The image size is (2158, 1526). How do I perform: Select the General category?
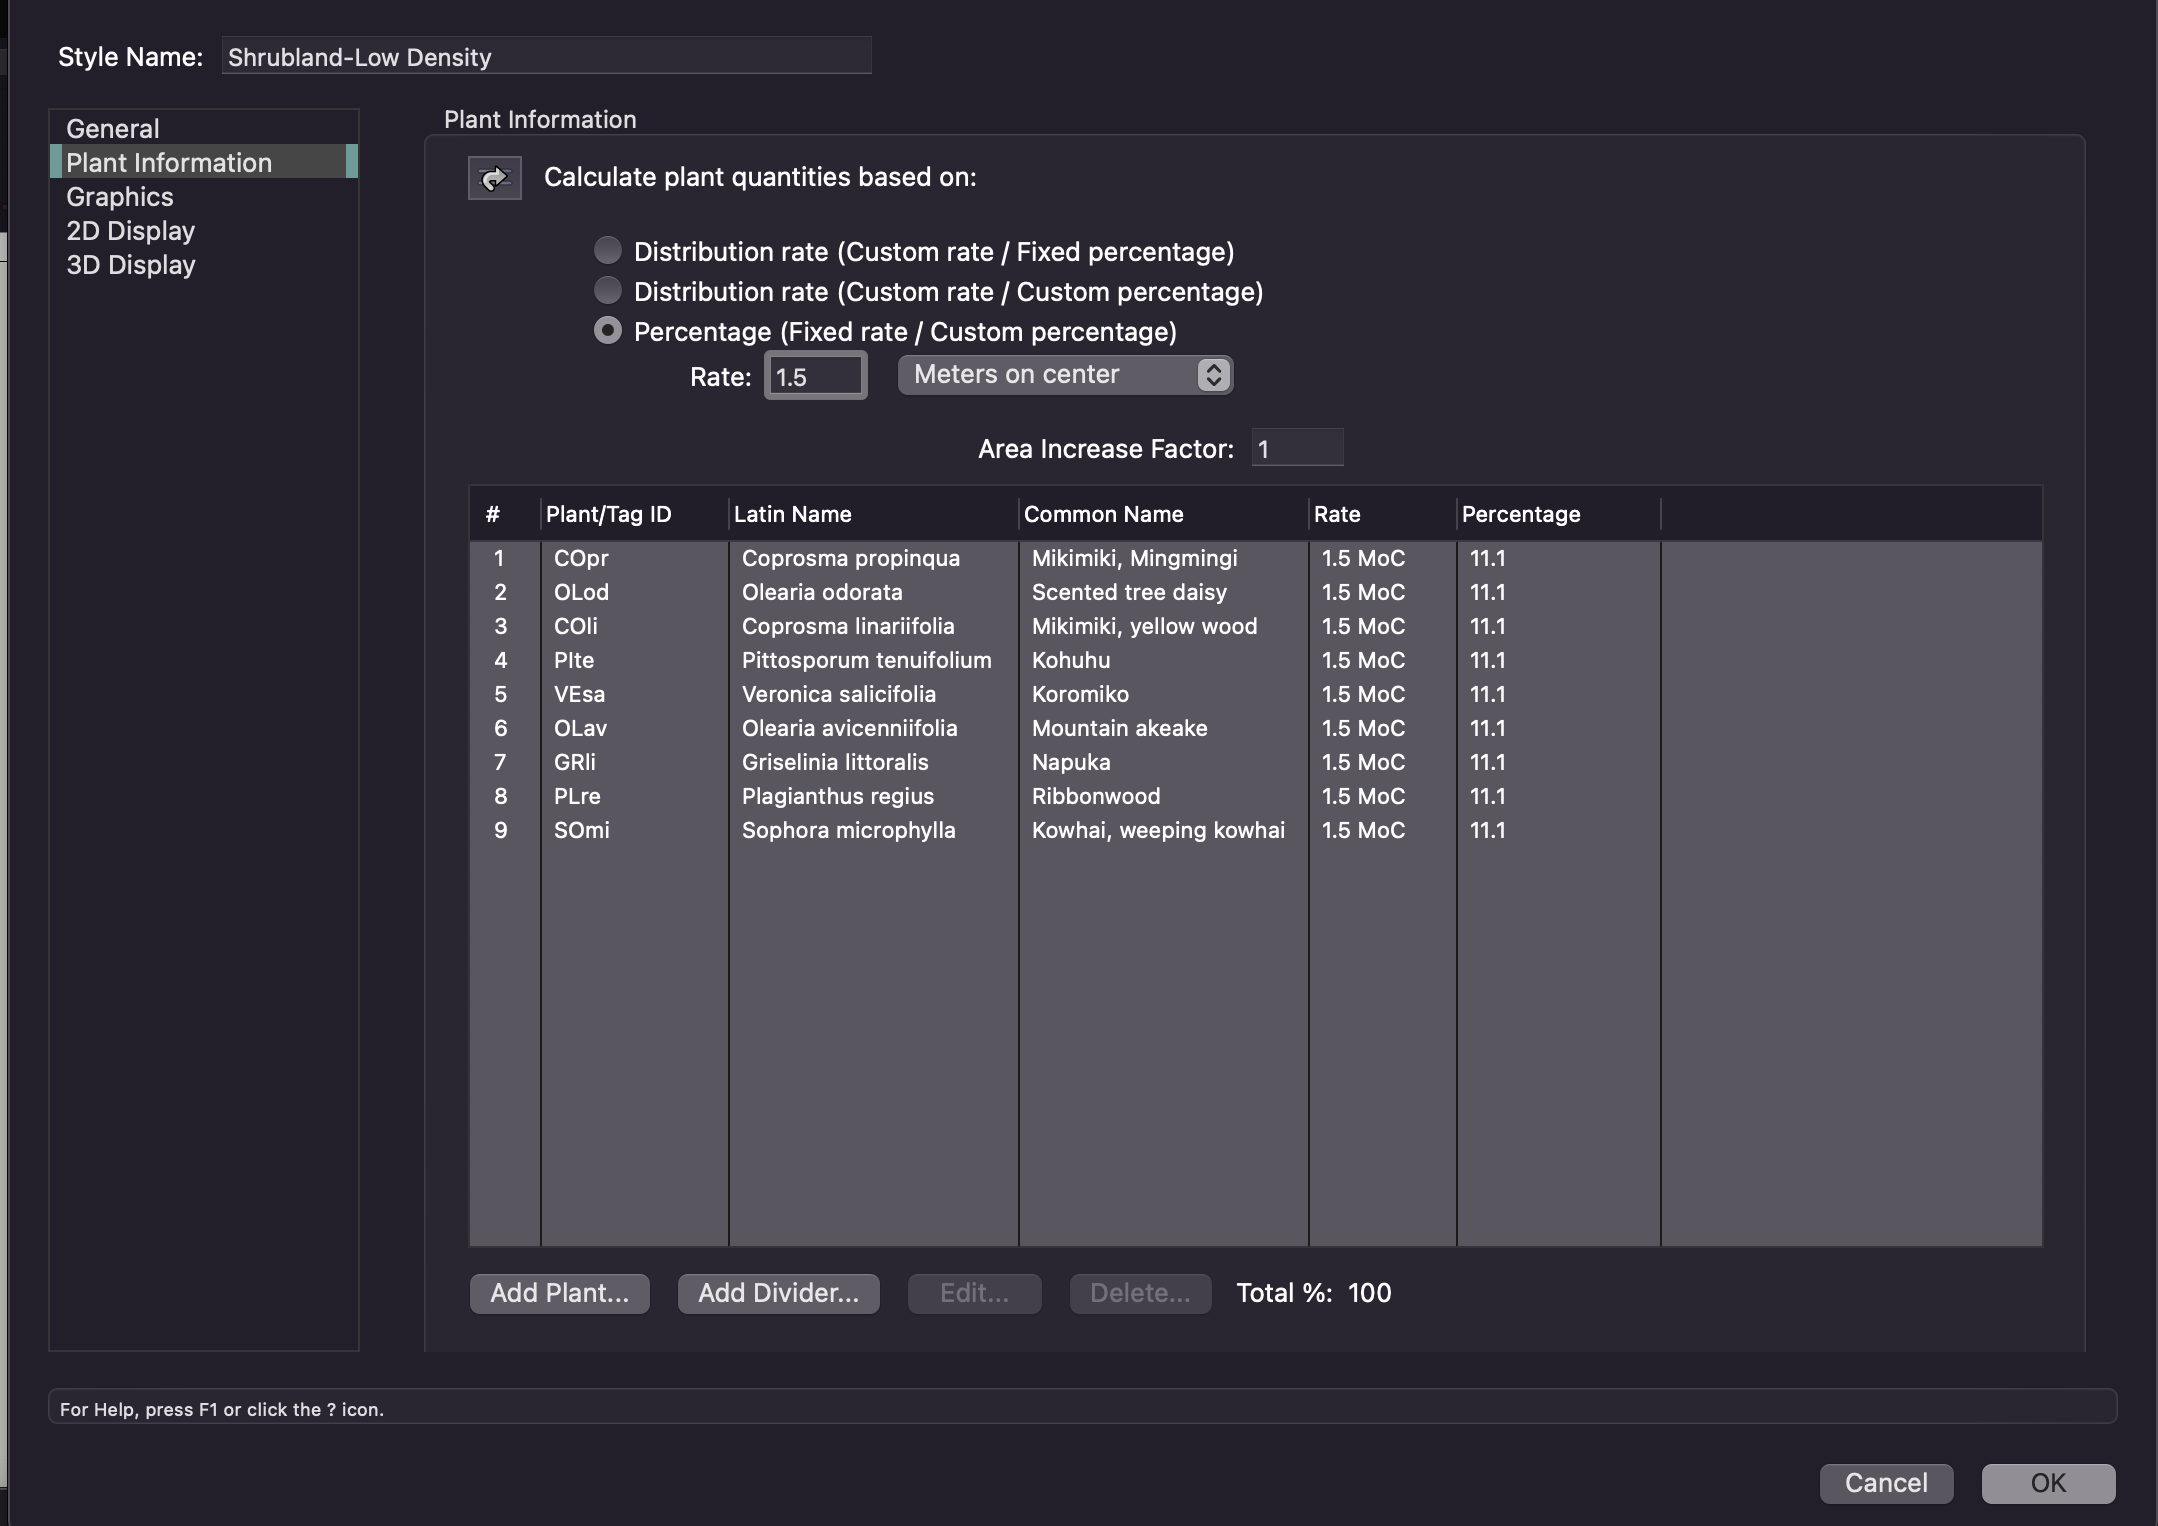[111, 127]
